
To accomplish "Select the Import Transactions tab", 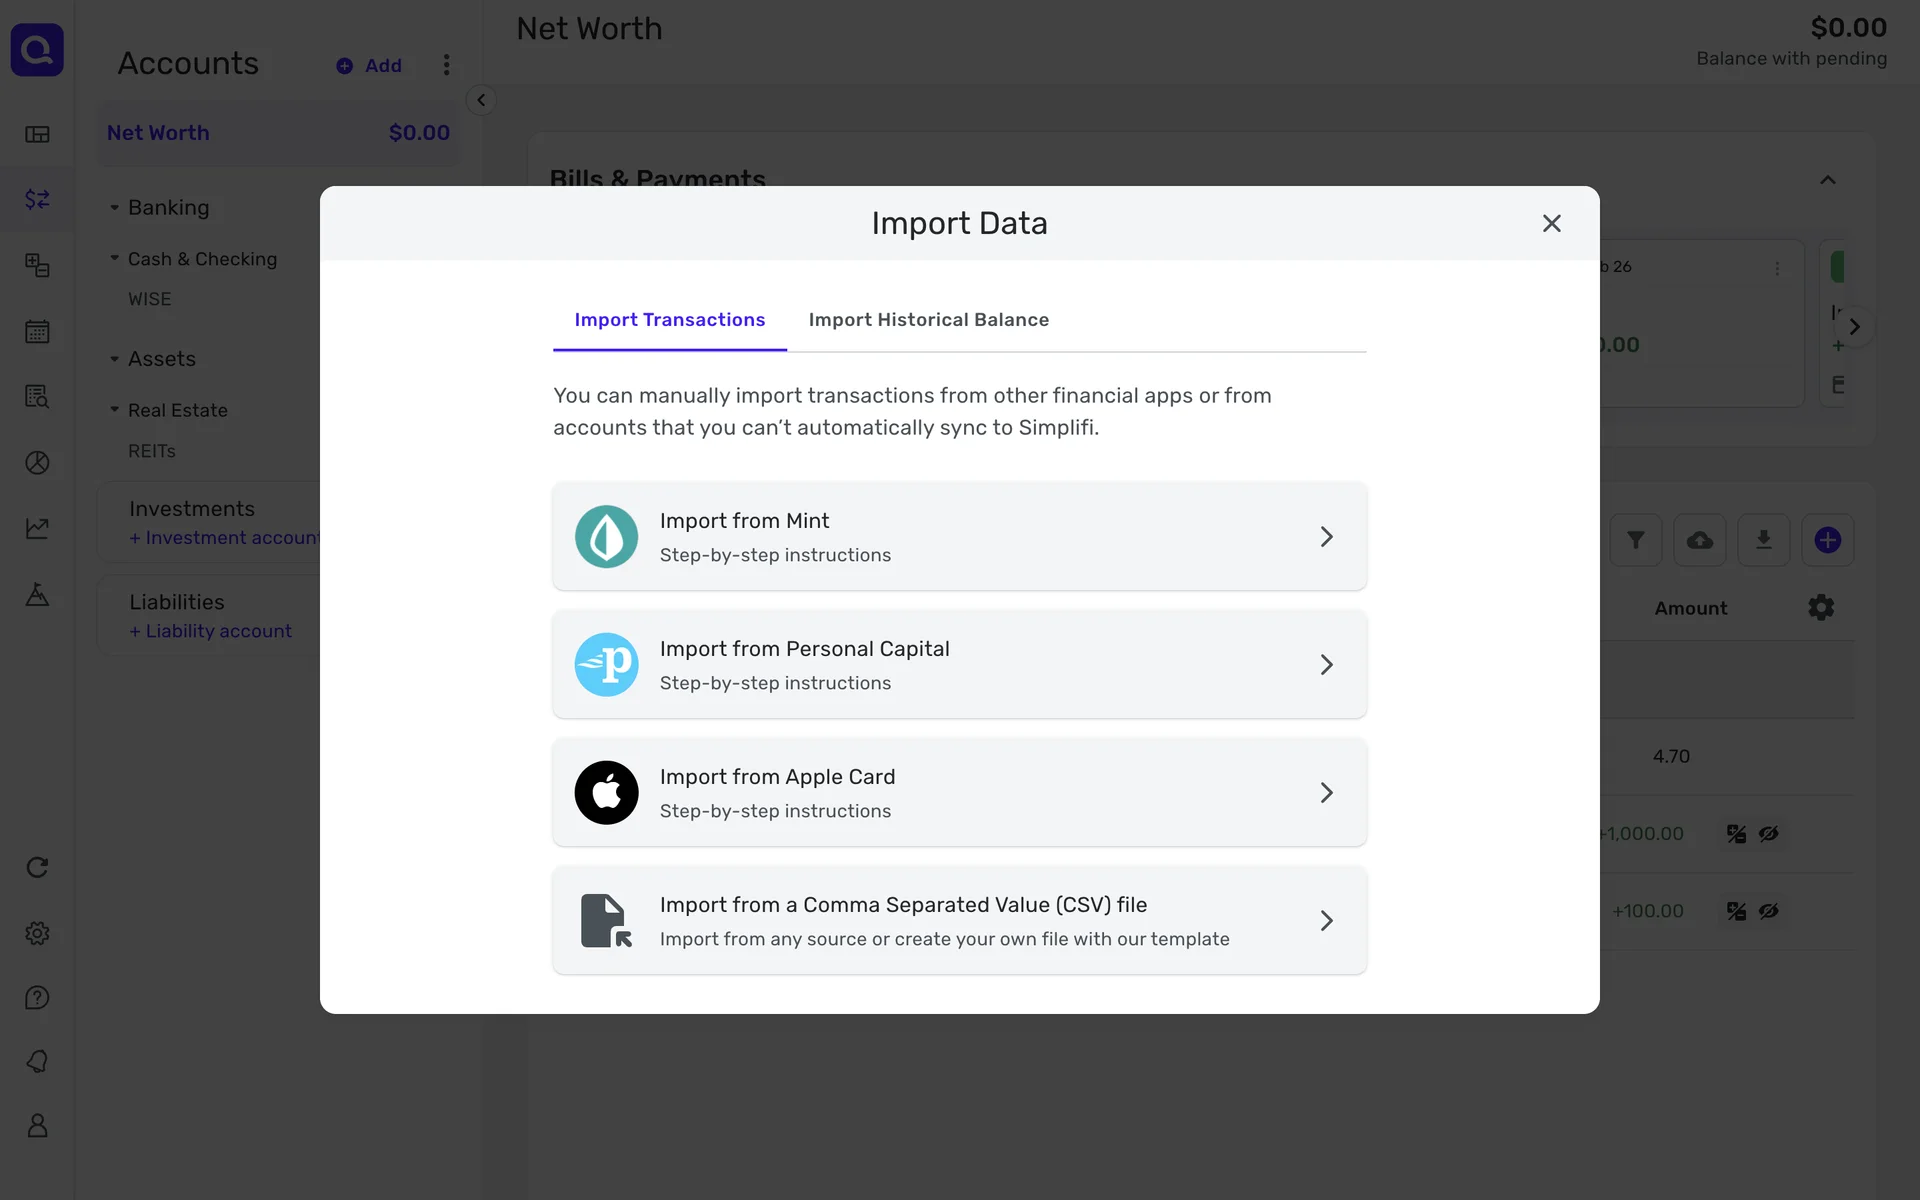I will (x=669, y=320).
